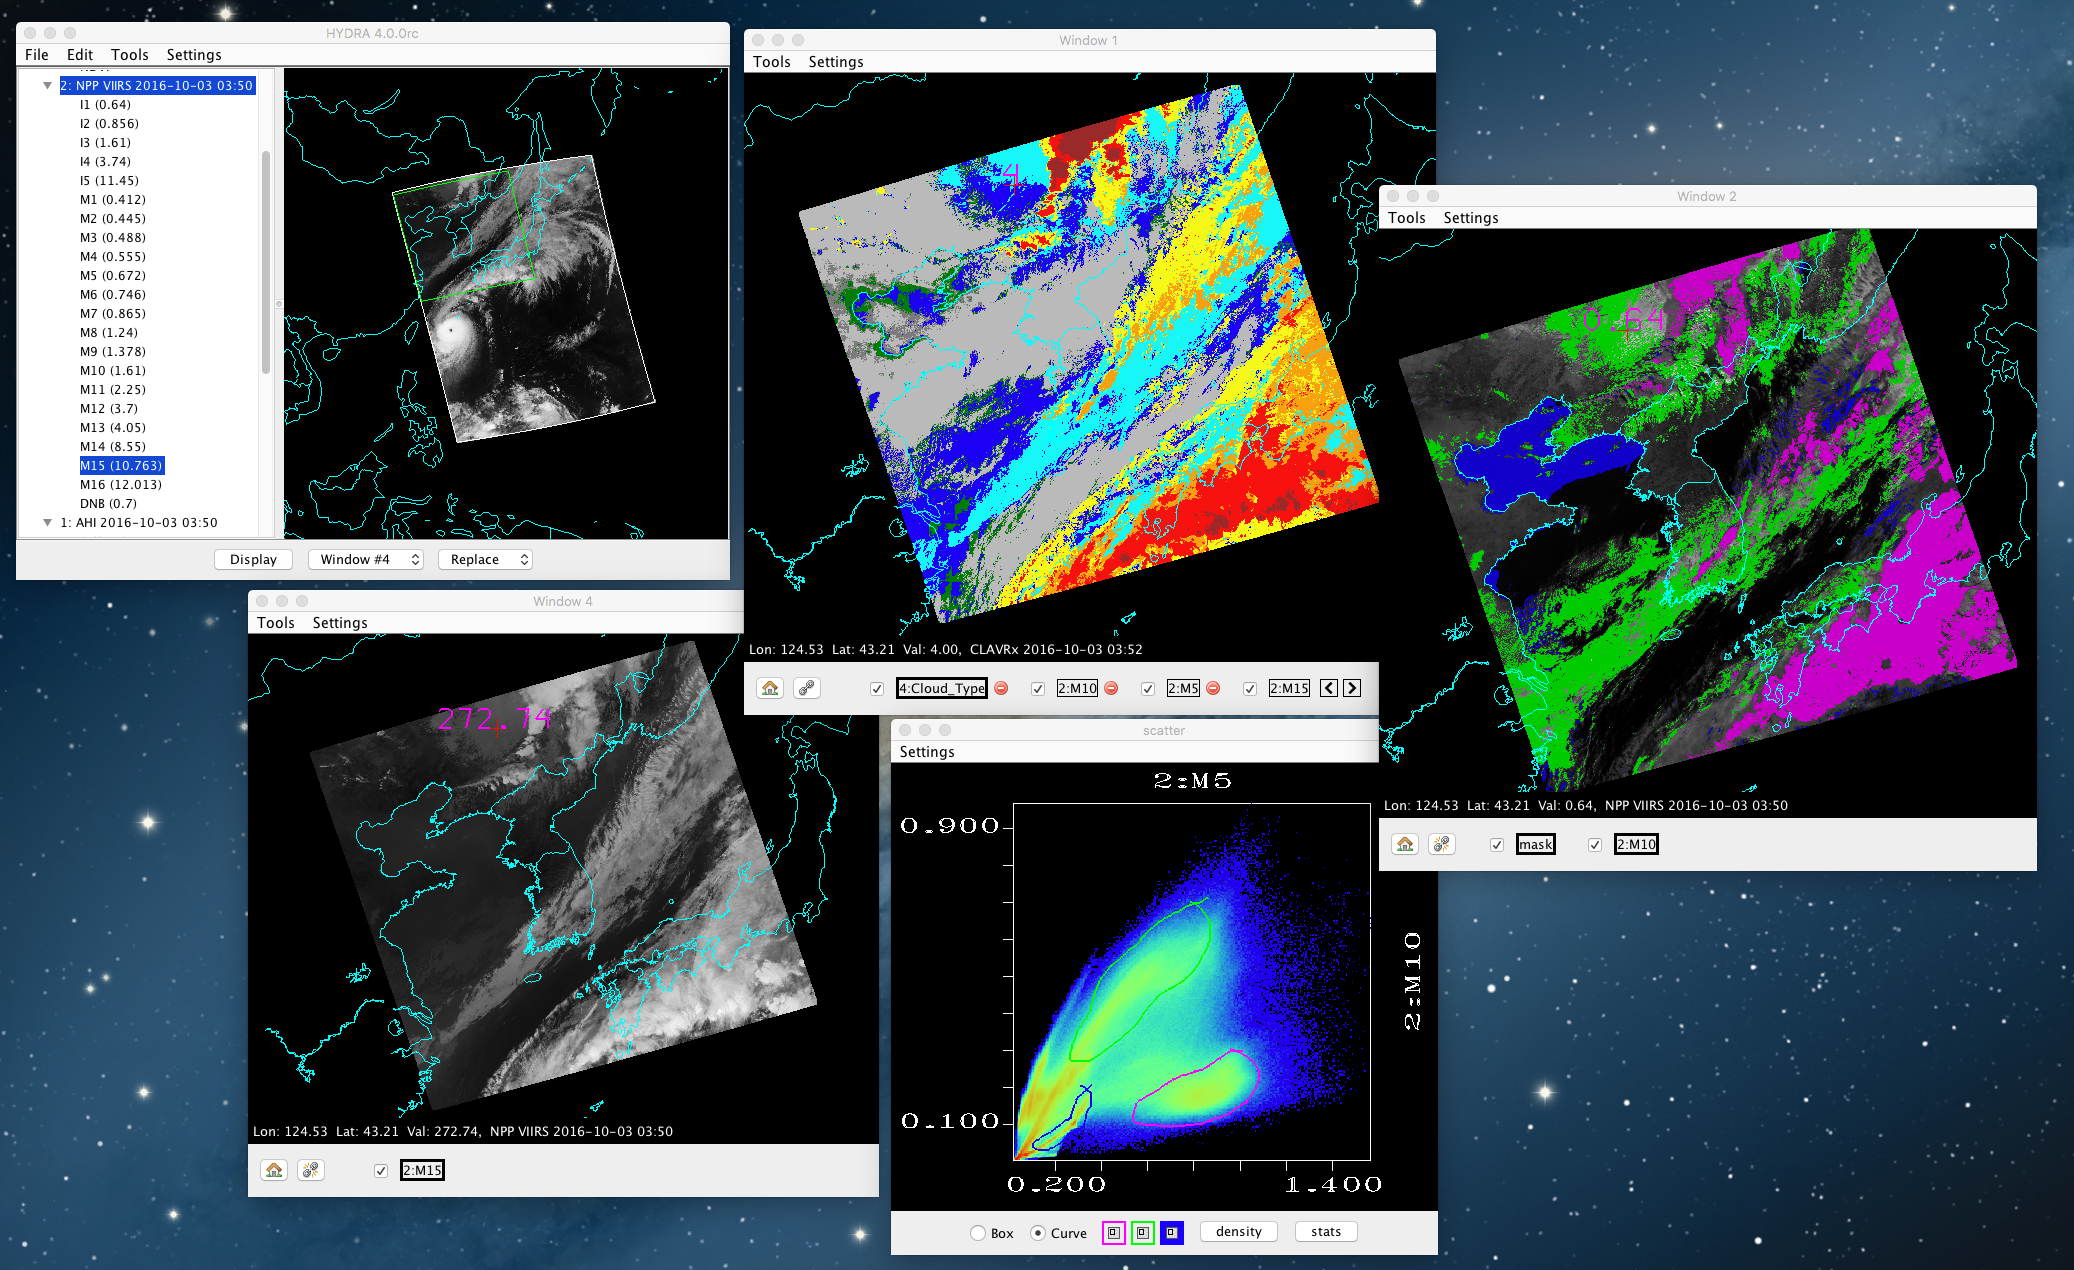Image resolution: width=2074 pixels, height=1270 pixels.
Task: Remove the 2:M5 layer using red minus icon
Action: point(1213,688)
